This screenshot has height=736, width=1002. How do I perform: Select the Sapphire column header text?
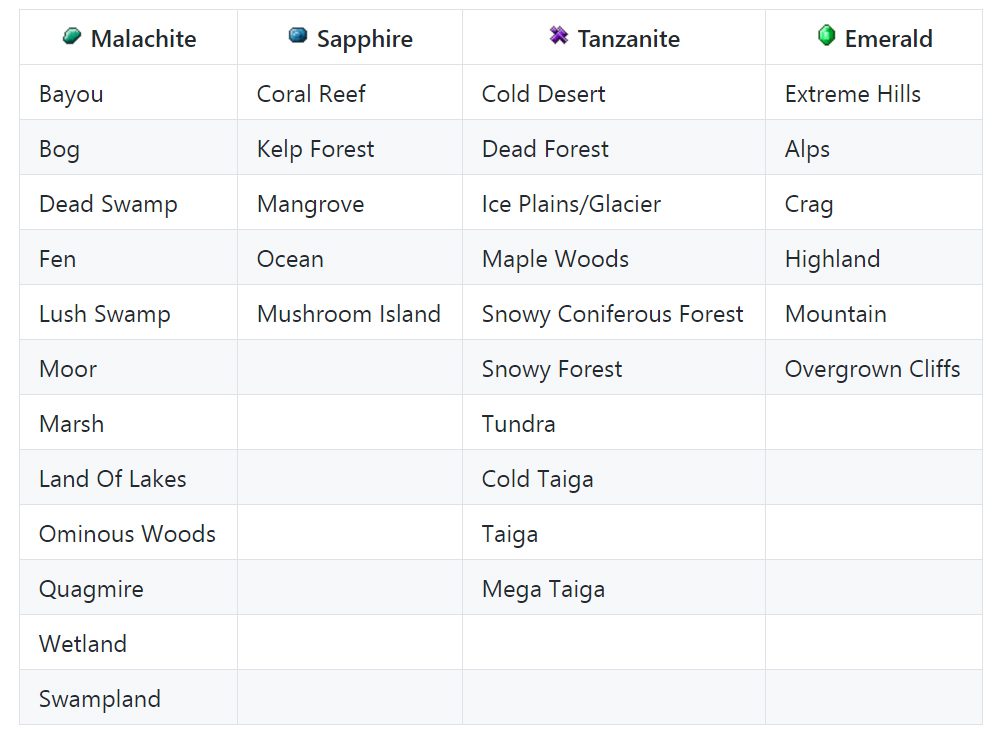(x=365, y=40)
